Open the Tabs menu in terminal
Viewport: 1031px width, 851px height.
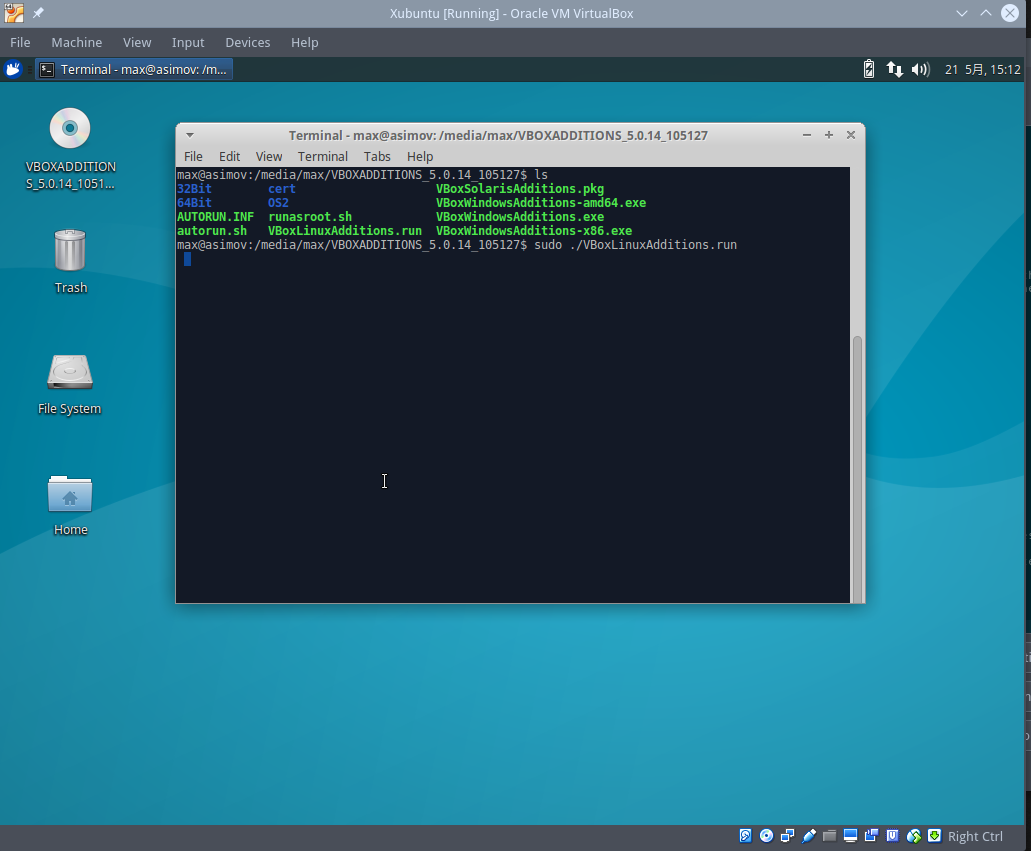tap(377, 157)
